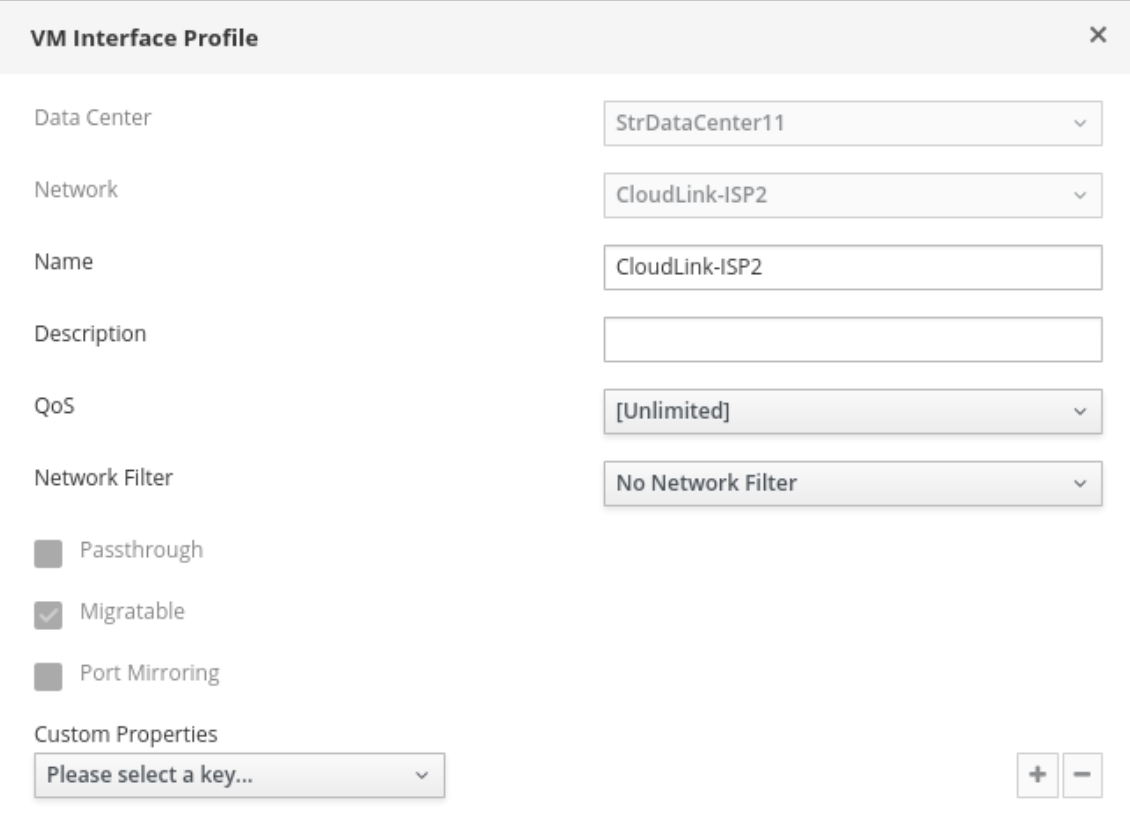This screenshot has width=1130, height=819.
Task: Click the Name field containing CloudLink-ISP2
Action: (852, 268)
